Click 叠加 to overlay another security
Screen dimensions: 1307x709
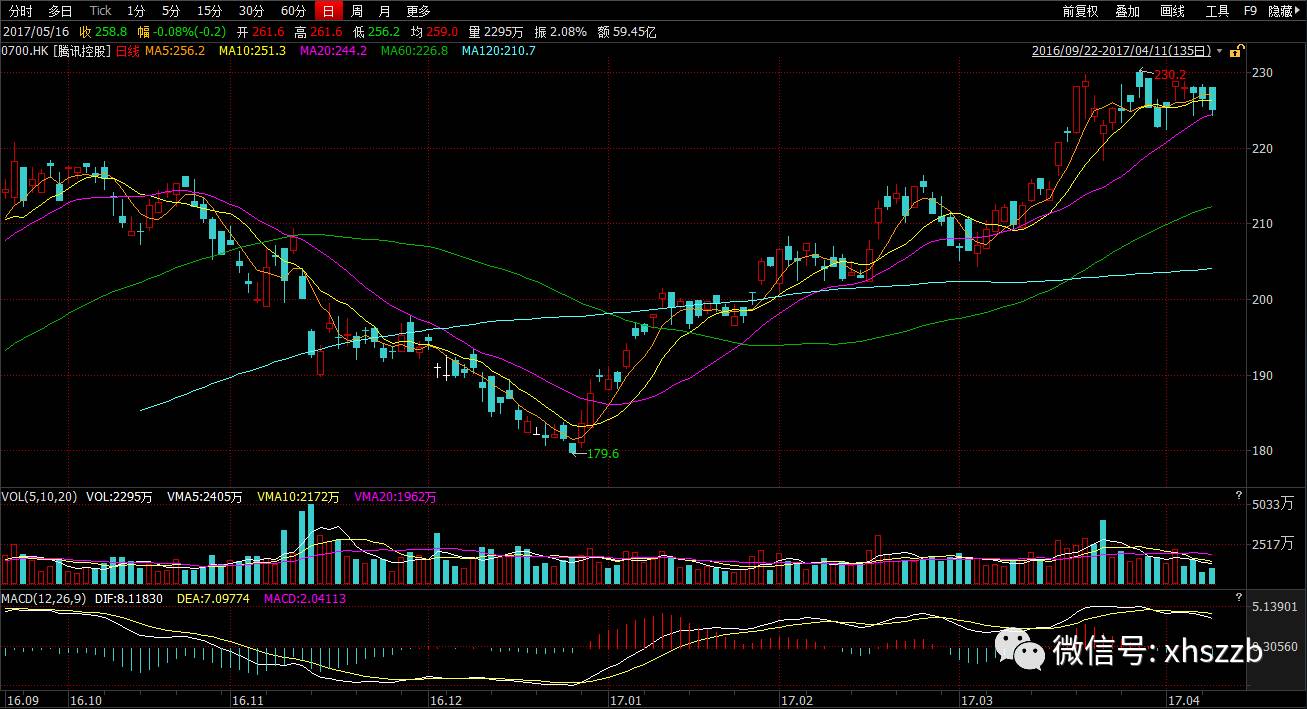[x=1127, y=11]
